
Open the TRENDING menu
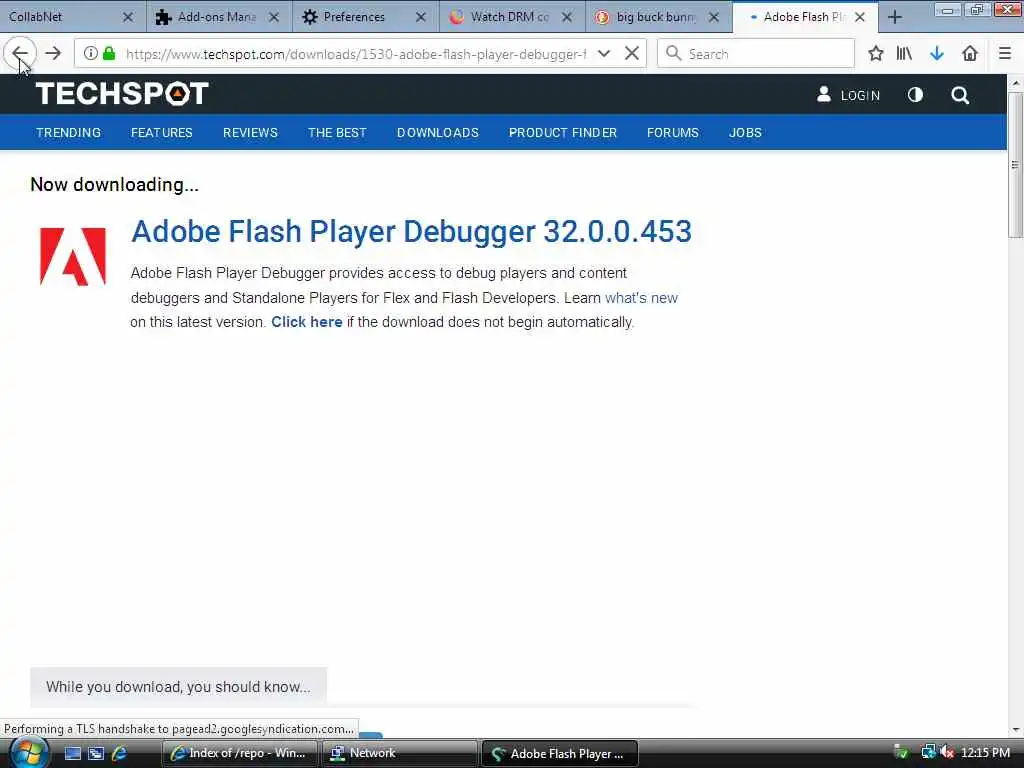click(69, 133)
